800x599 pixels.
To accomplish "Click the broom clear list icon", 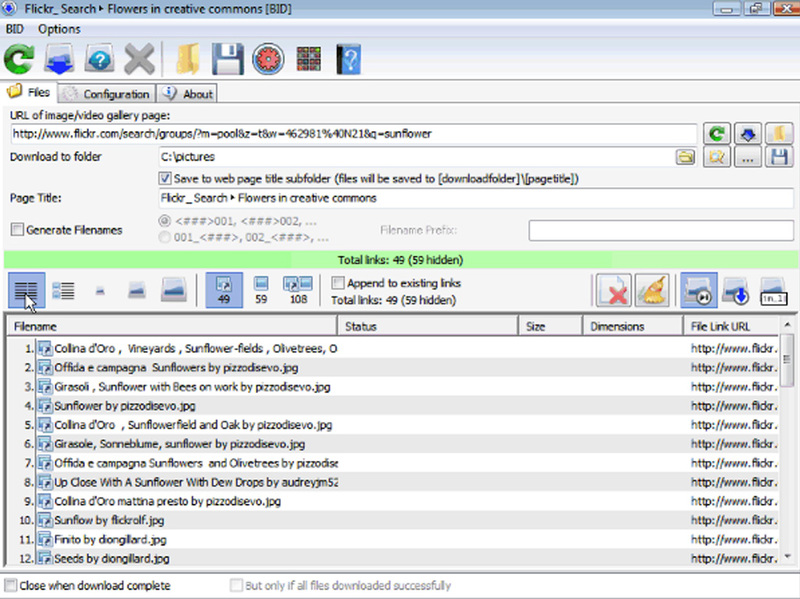I will pyautogui.click(x=652, y=290).
